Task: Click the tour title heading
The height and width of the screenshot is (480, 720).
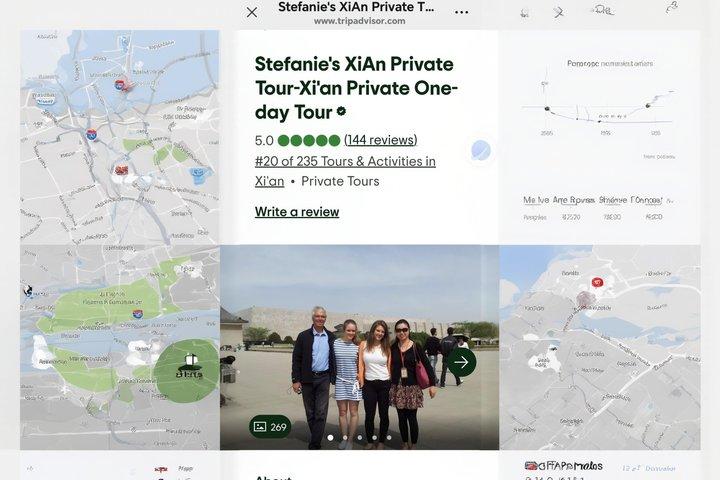Action: pyautogui.click(x=356, y=88)
